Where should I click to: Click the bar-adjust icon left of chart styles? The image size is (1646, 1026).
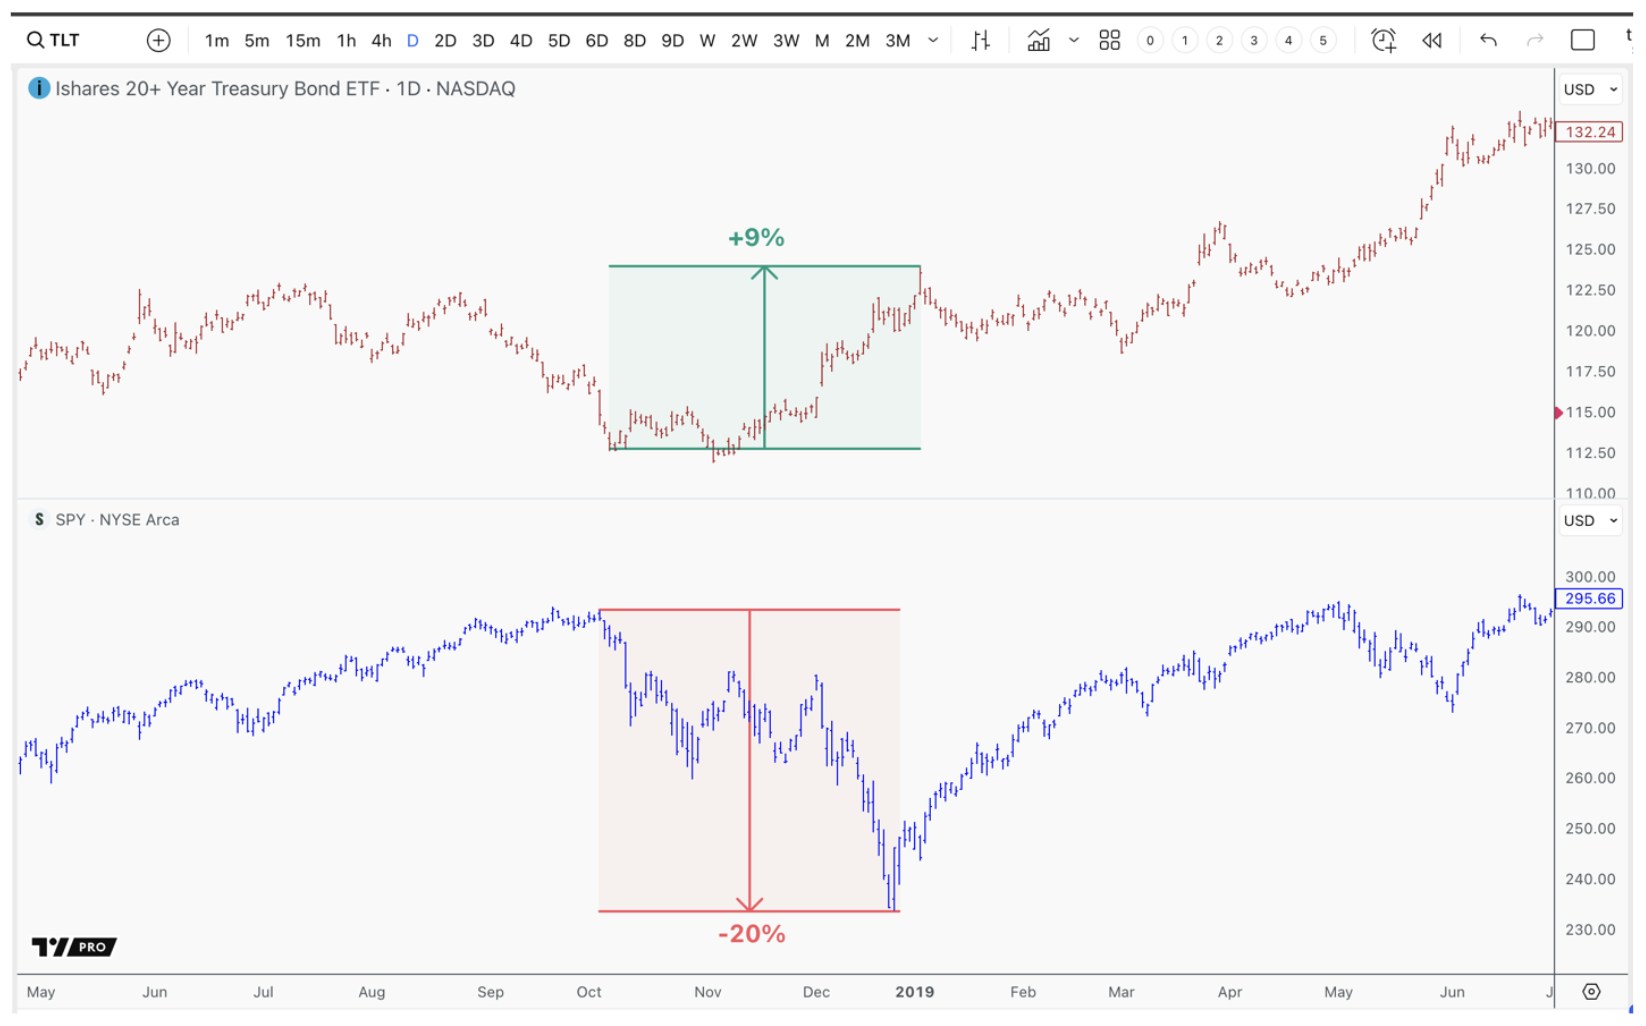coord(982,40)
